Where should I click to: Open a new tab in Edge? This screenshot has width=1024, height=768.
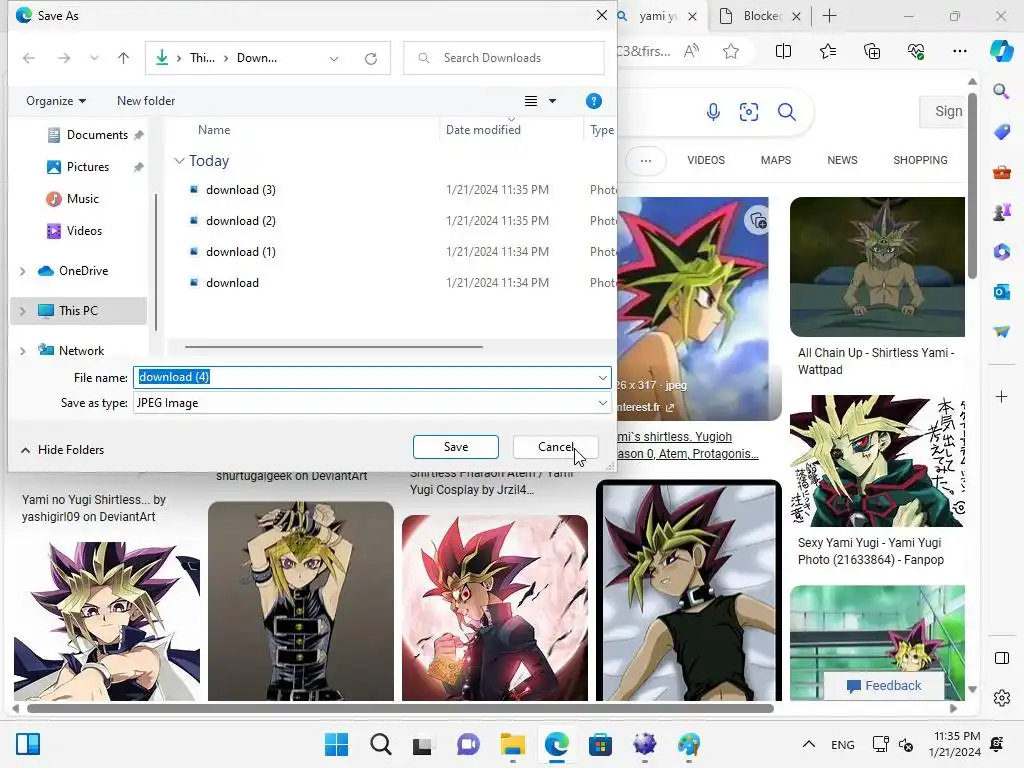tap(829, 16)
